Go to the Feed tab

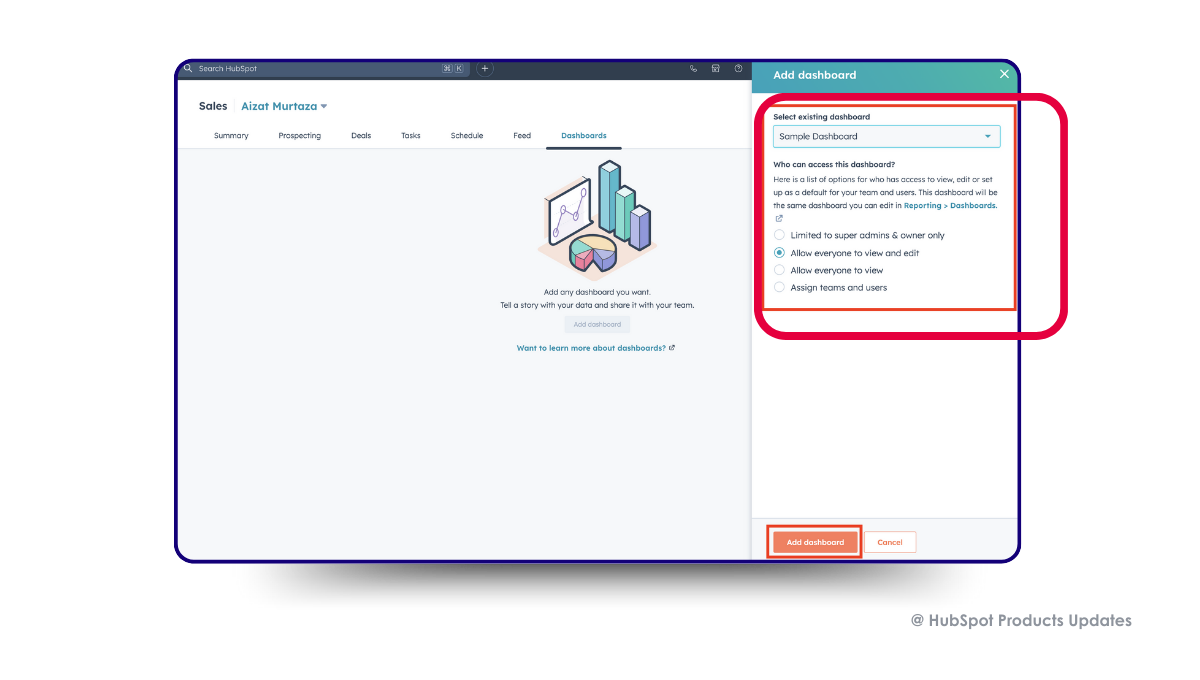(x=522, y=136)
